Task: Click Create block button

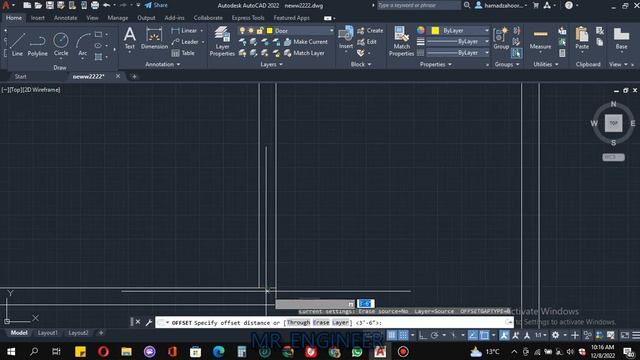Action: pos(370,31)
